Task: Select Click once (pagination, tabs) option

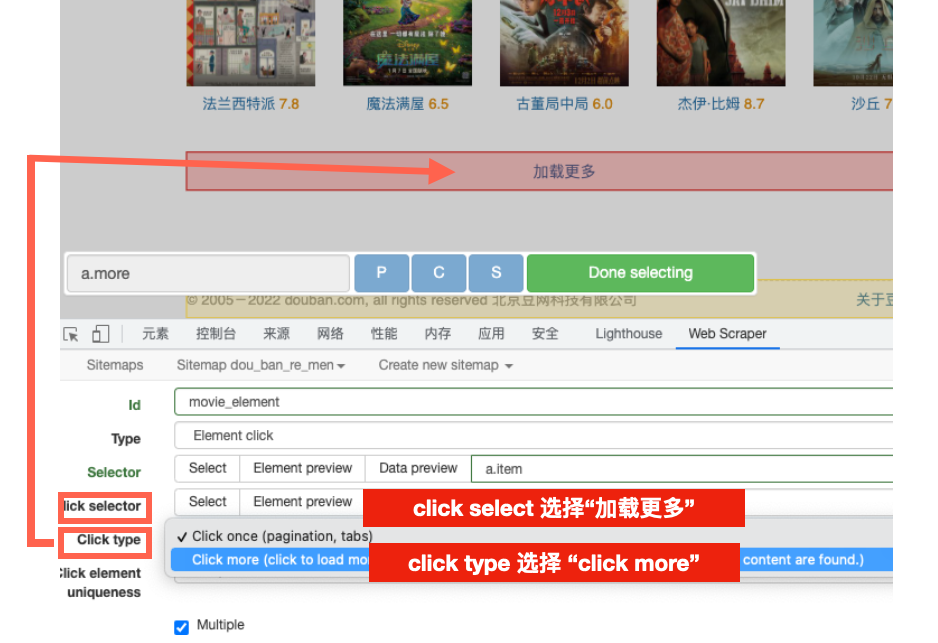Action: point(282,536)
